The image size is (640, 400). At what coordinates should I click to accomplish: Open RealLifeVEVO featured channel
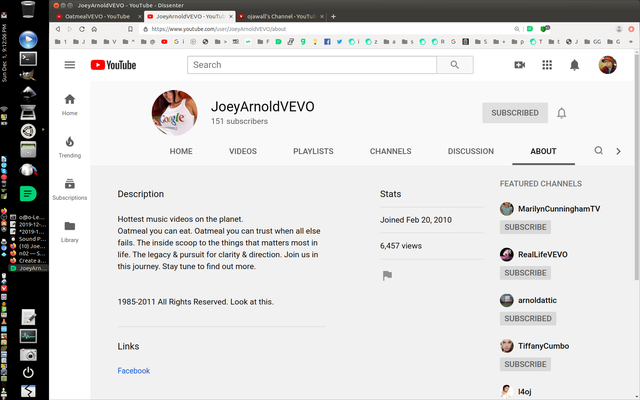click(542, 254)
